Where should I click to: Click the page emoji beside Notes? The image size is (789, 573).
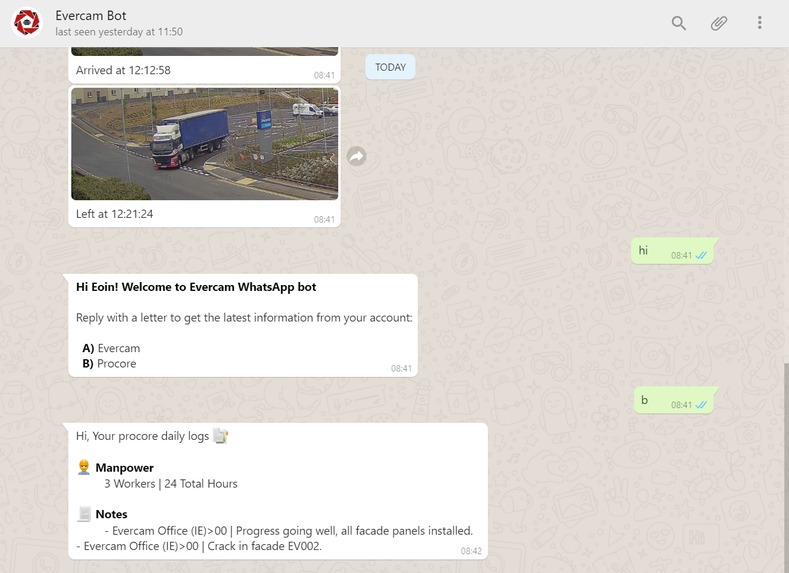(x=84, y=514)
